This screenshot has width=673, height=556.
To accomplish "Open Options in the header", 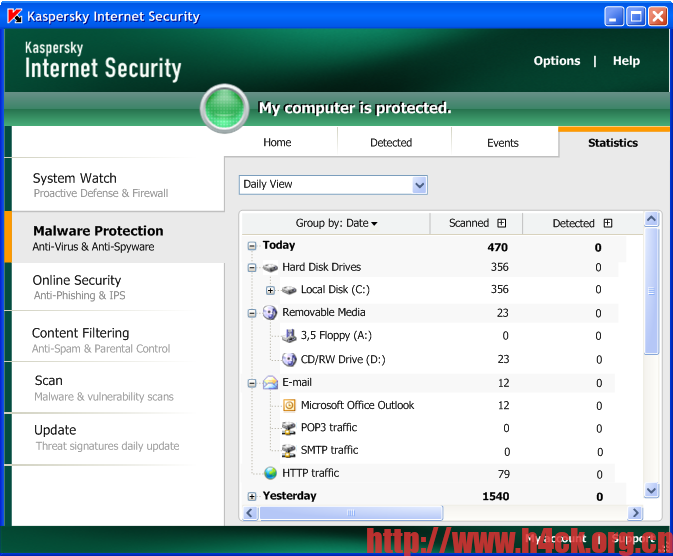I will (x=557, y=61).
